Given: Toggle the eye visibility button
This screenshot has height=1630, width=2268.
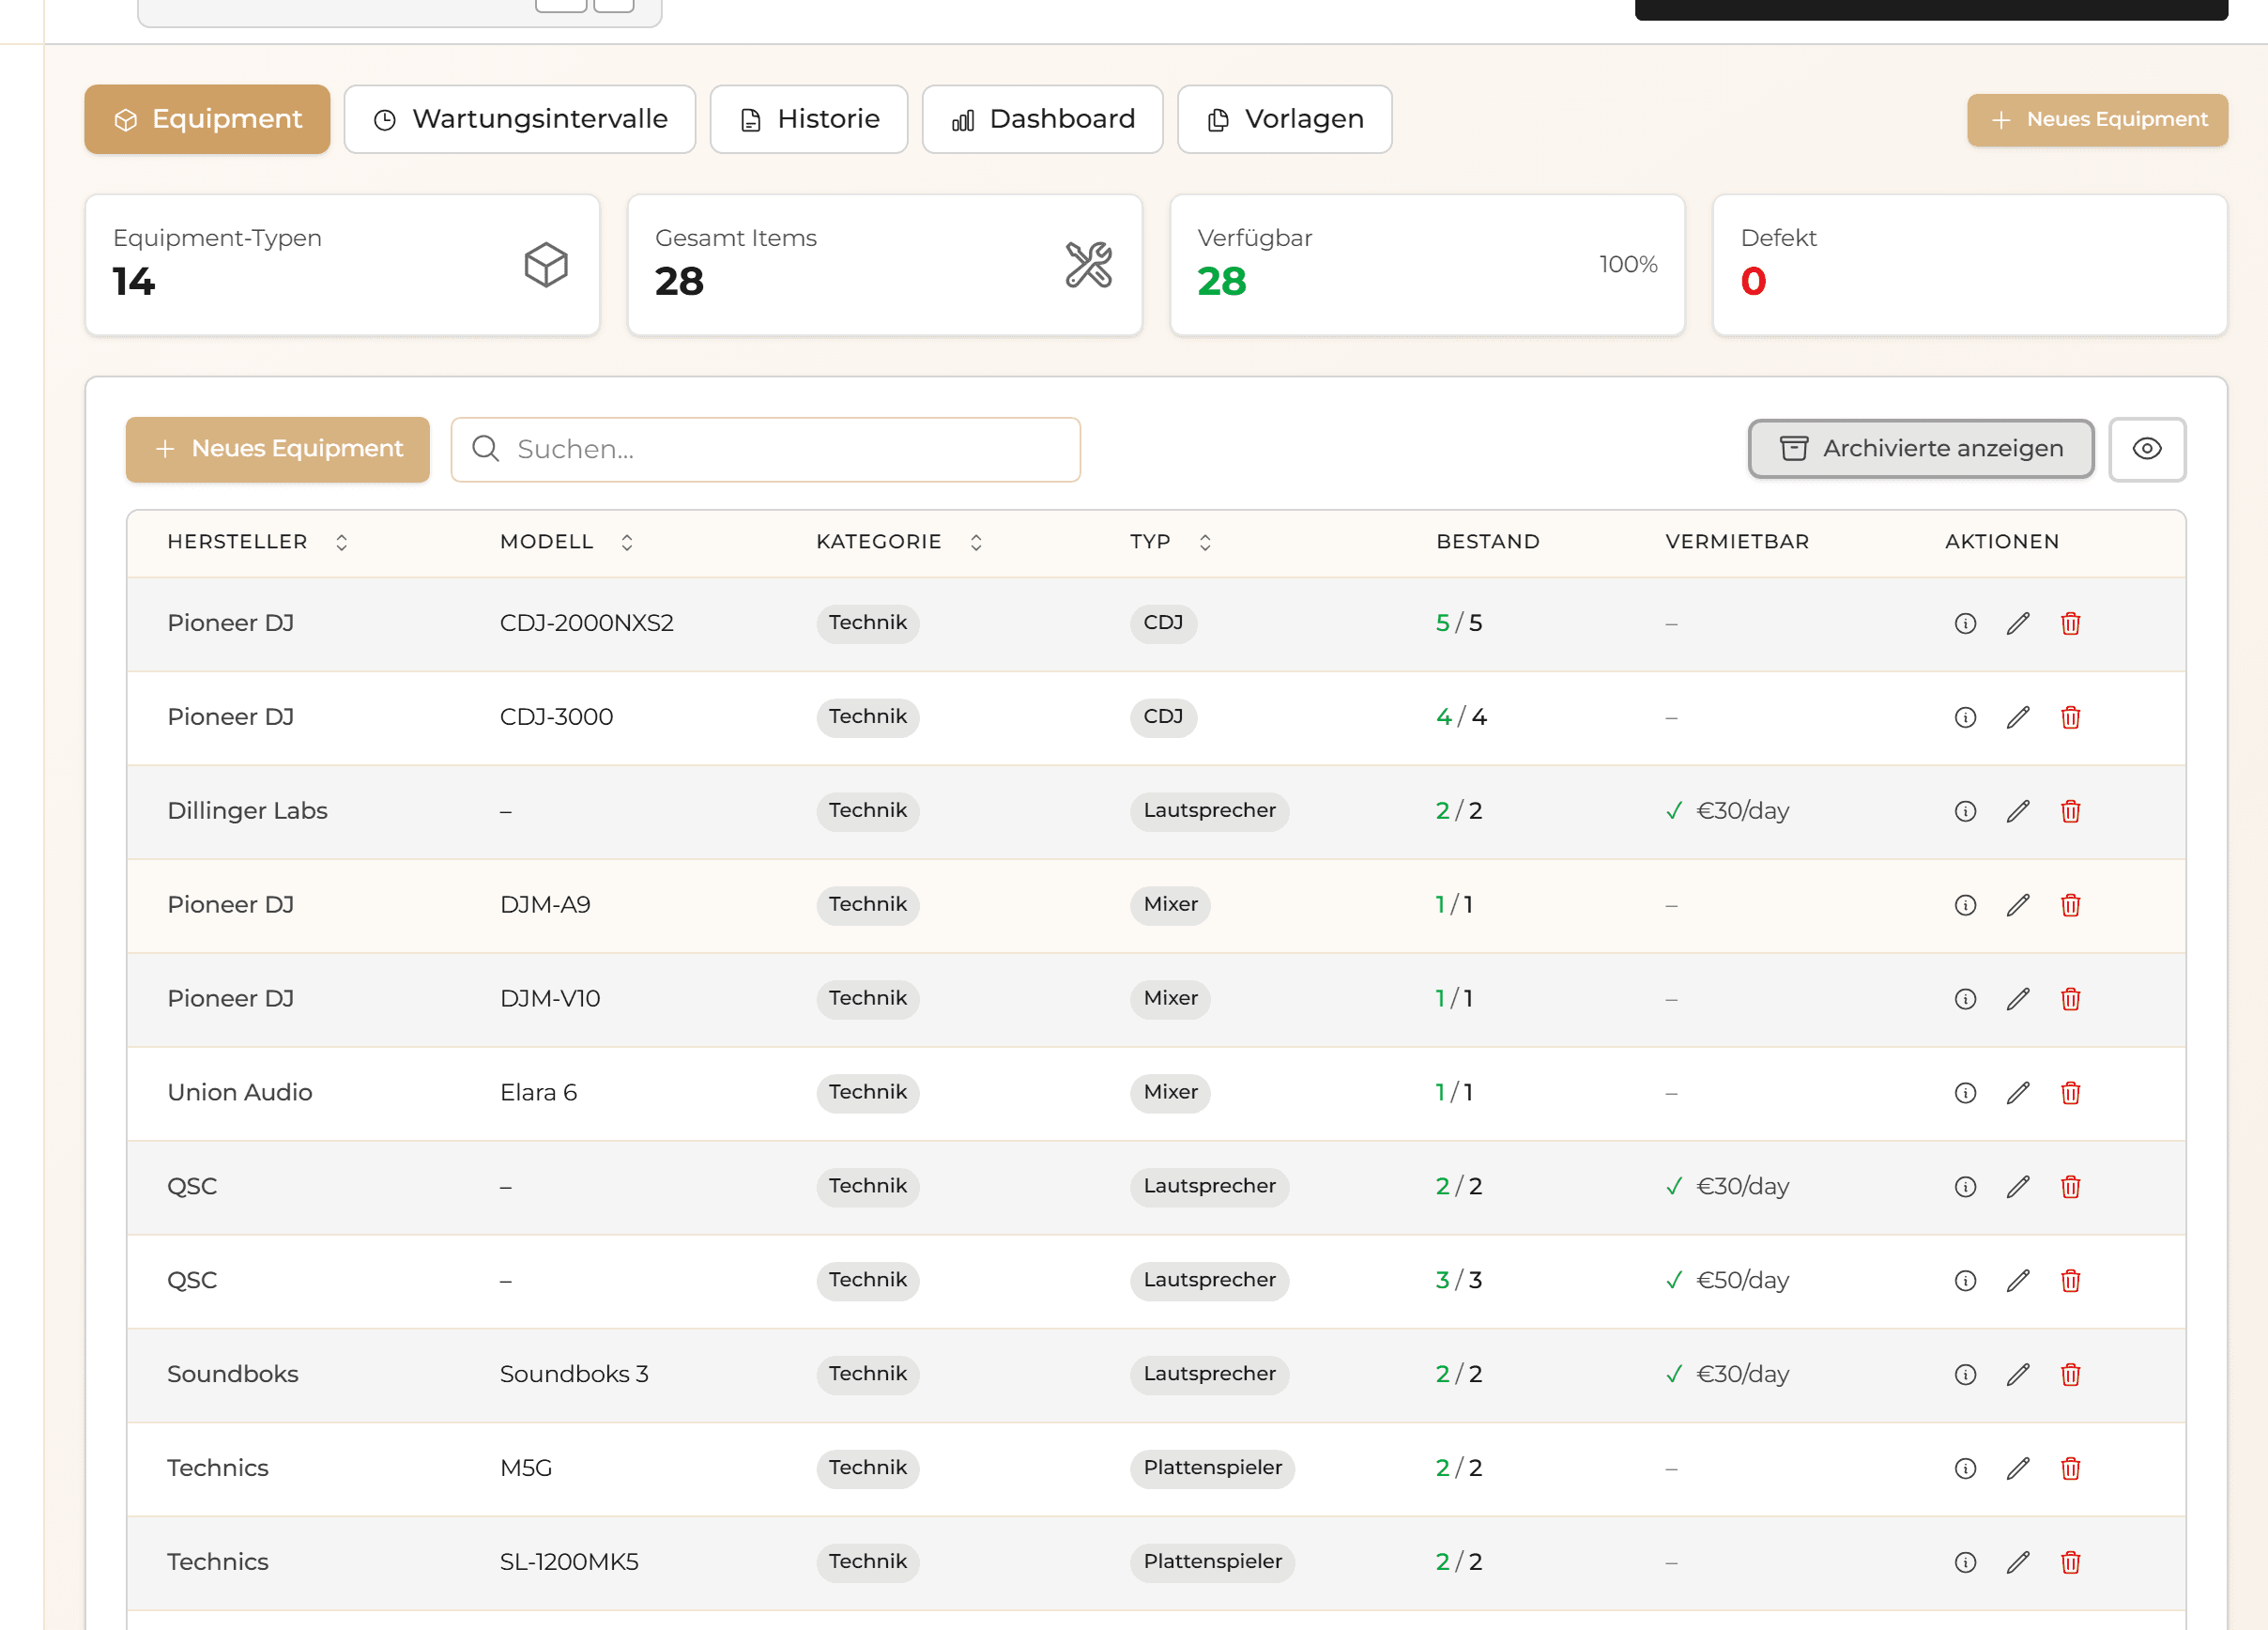Looking at the screenshot, I should pos(2146,449).
